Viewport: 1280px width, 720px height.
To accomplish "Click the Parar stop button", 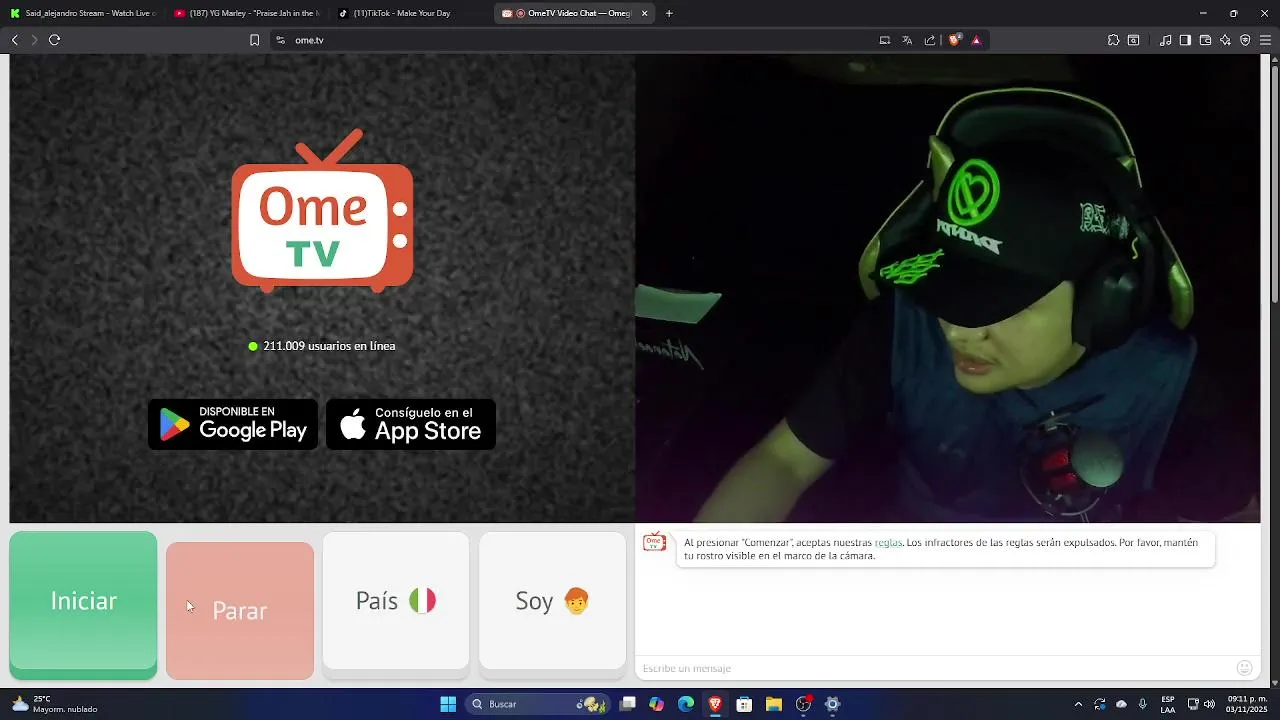I will coord(240,610).
